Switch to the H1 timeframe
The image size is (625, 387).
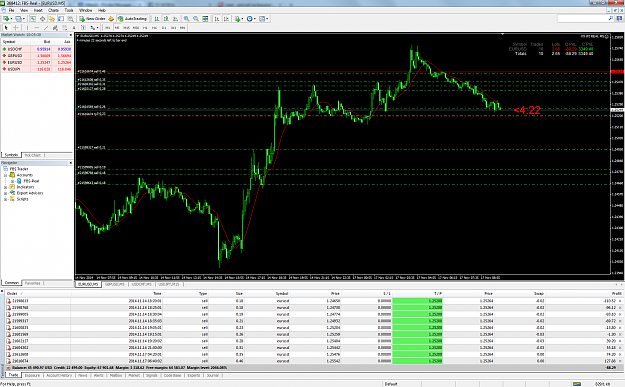(145, 28)
